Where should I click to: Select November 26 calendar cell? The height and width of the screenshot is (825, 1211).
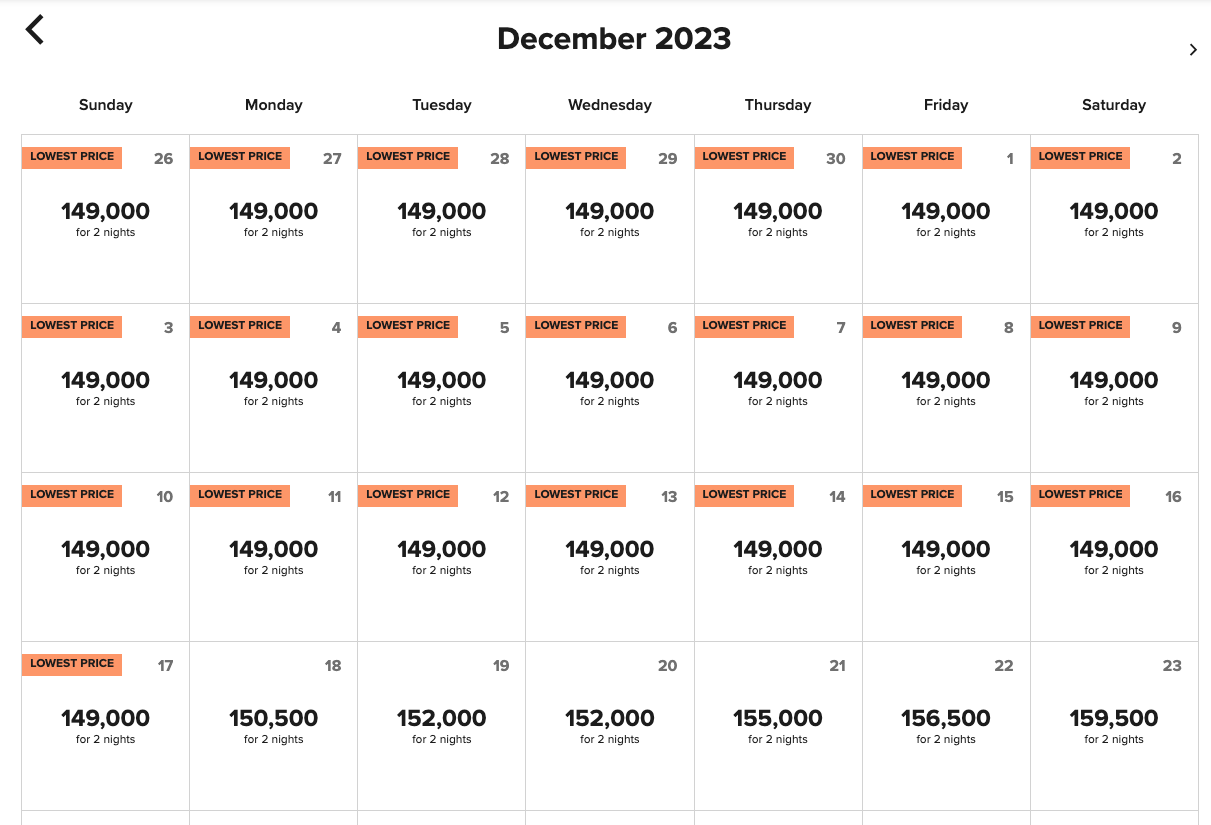pyautogui.click(x=105, y=219)
